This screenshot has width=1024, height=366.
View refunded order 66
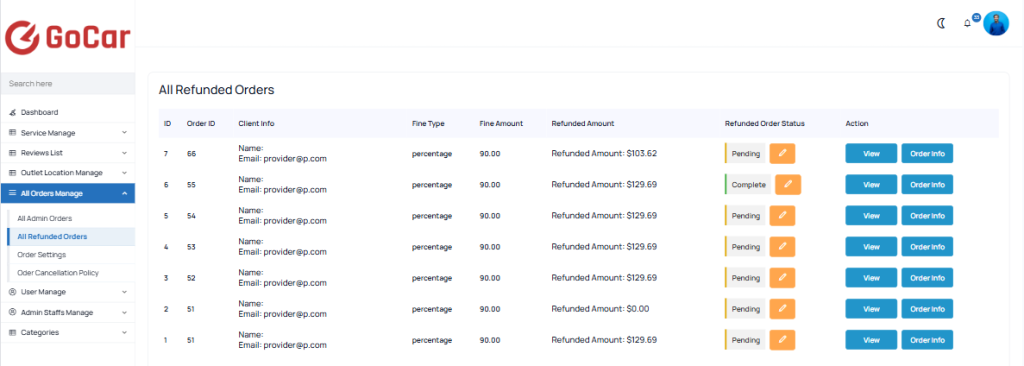coord(871,154)
